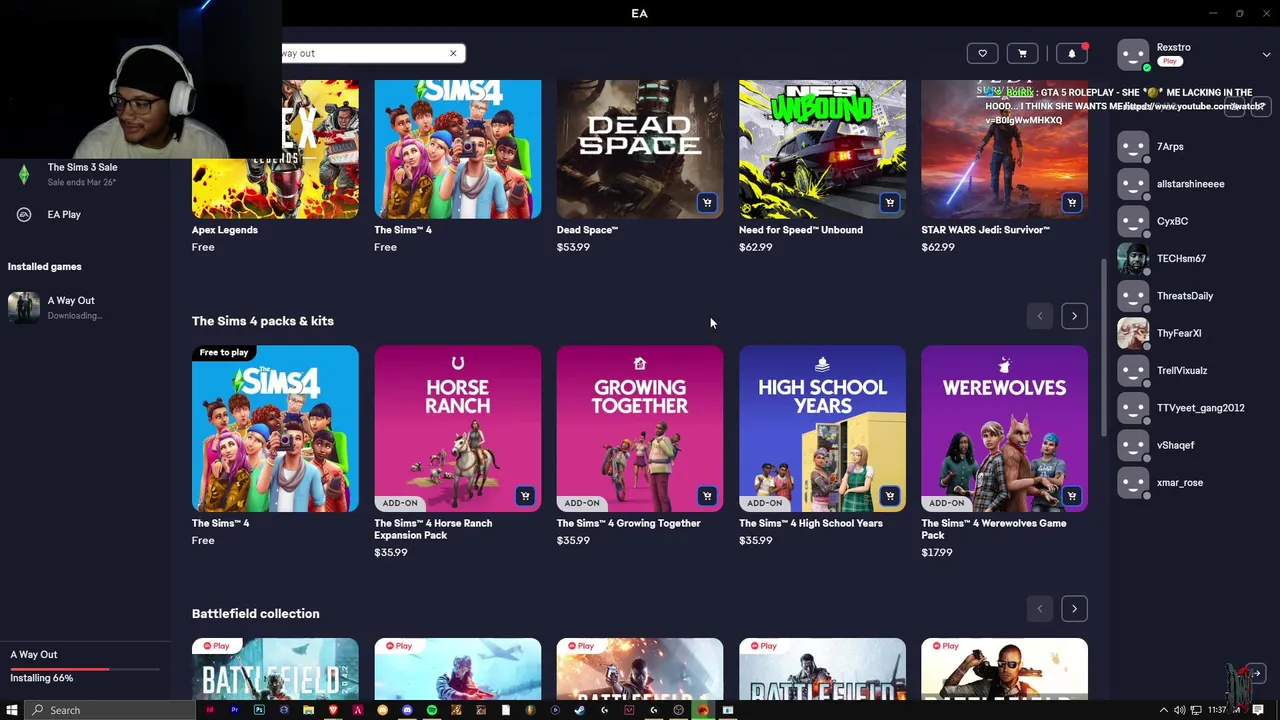Open Apex Legends game tile

pos(275,149)
